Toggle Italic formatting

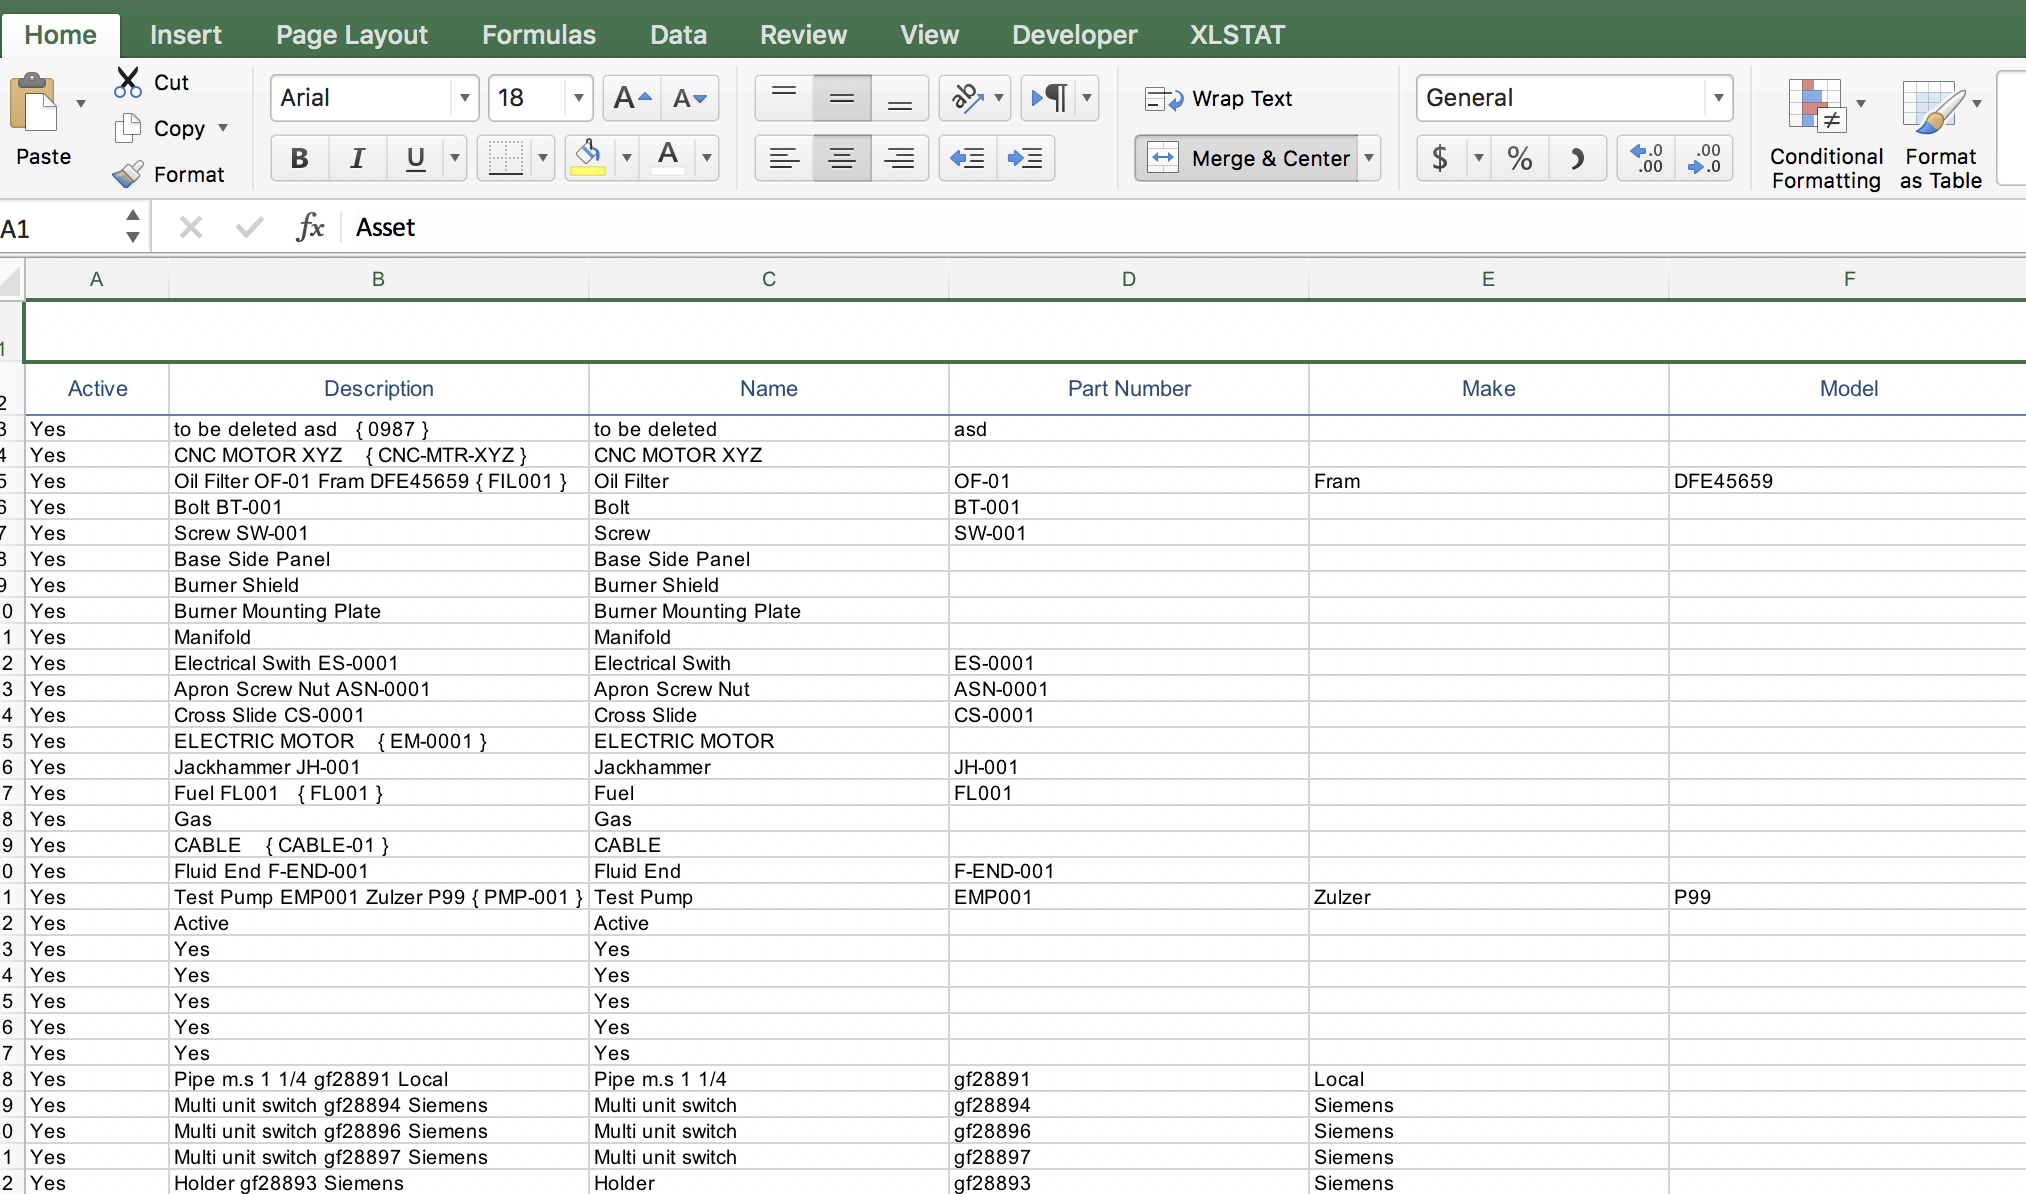coord(357,158)
